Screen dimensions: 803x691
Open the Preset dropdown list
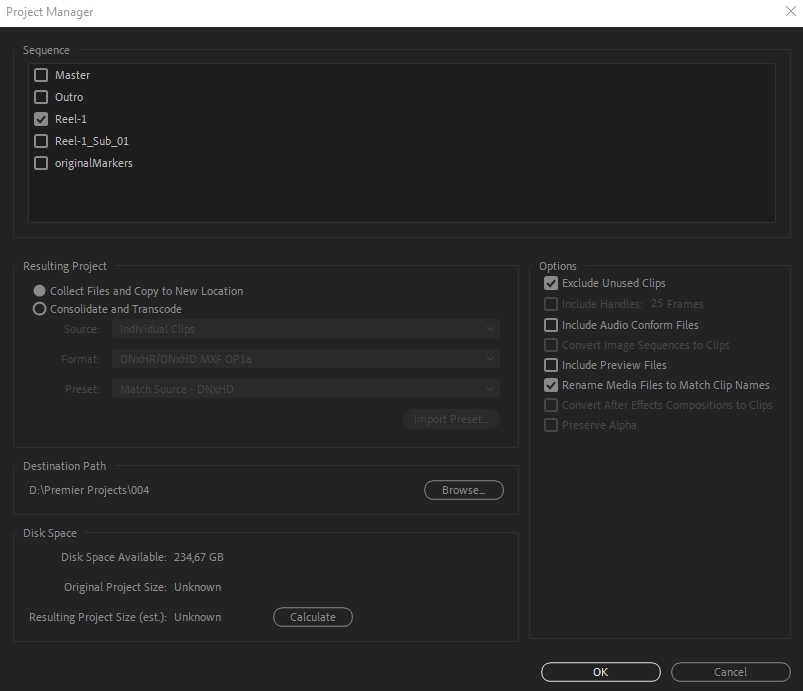pyautogui.click(x=307, y=389)
